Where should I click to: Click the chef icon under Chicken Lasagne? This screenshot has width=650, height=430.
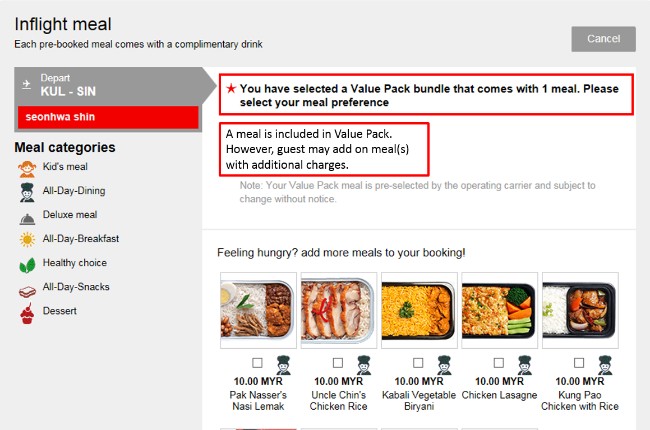524,365
